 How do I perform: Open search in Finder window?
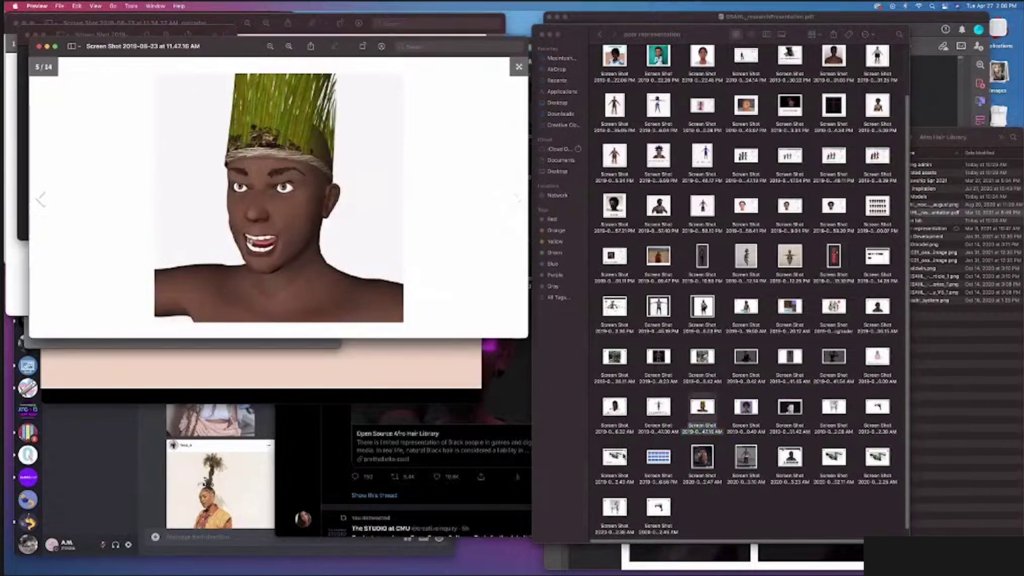pos(899,35)
